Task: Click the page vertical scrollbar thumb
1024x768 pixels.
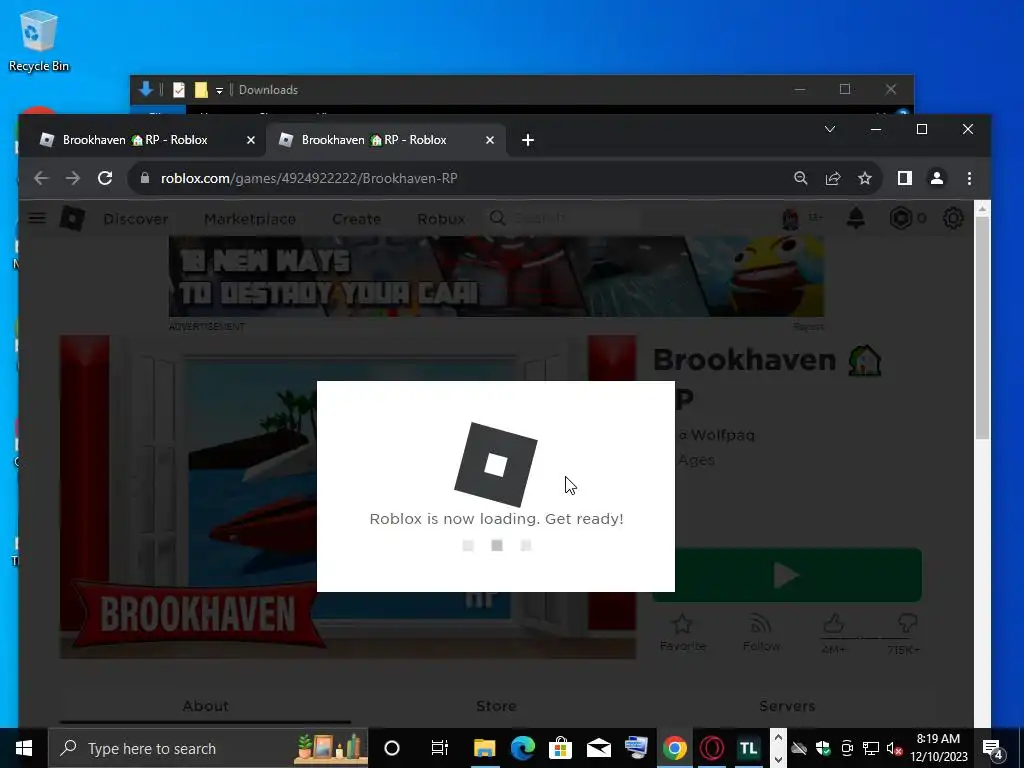Action: tap(982, 327)
